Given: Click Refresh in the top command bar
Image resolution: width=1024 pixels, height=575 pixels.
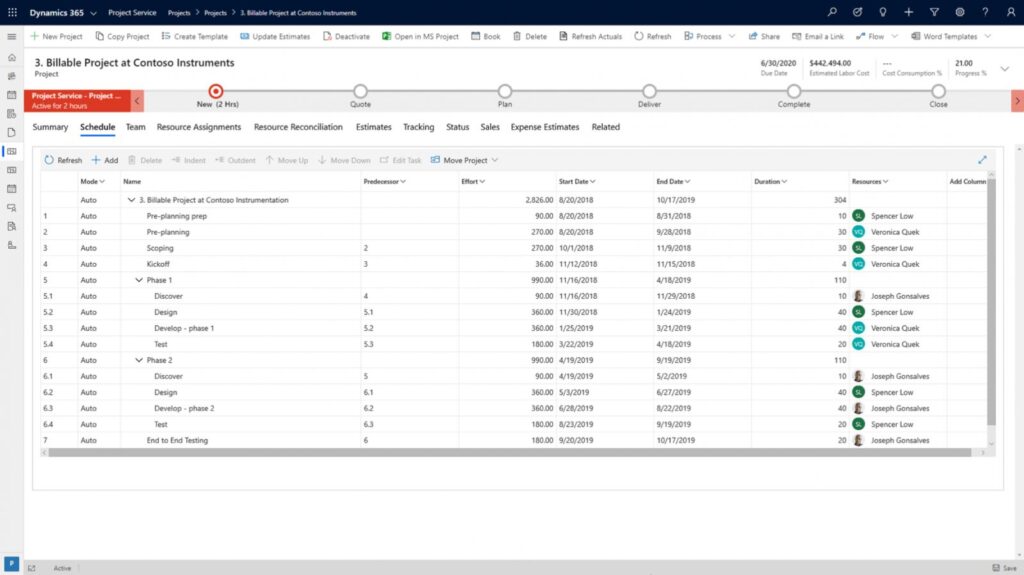Looking at the screenshot, I should (652, 37).
